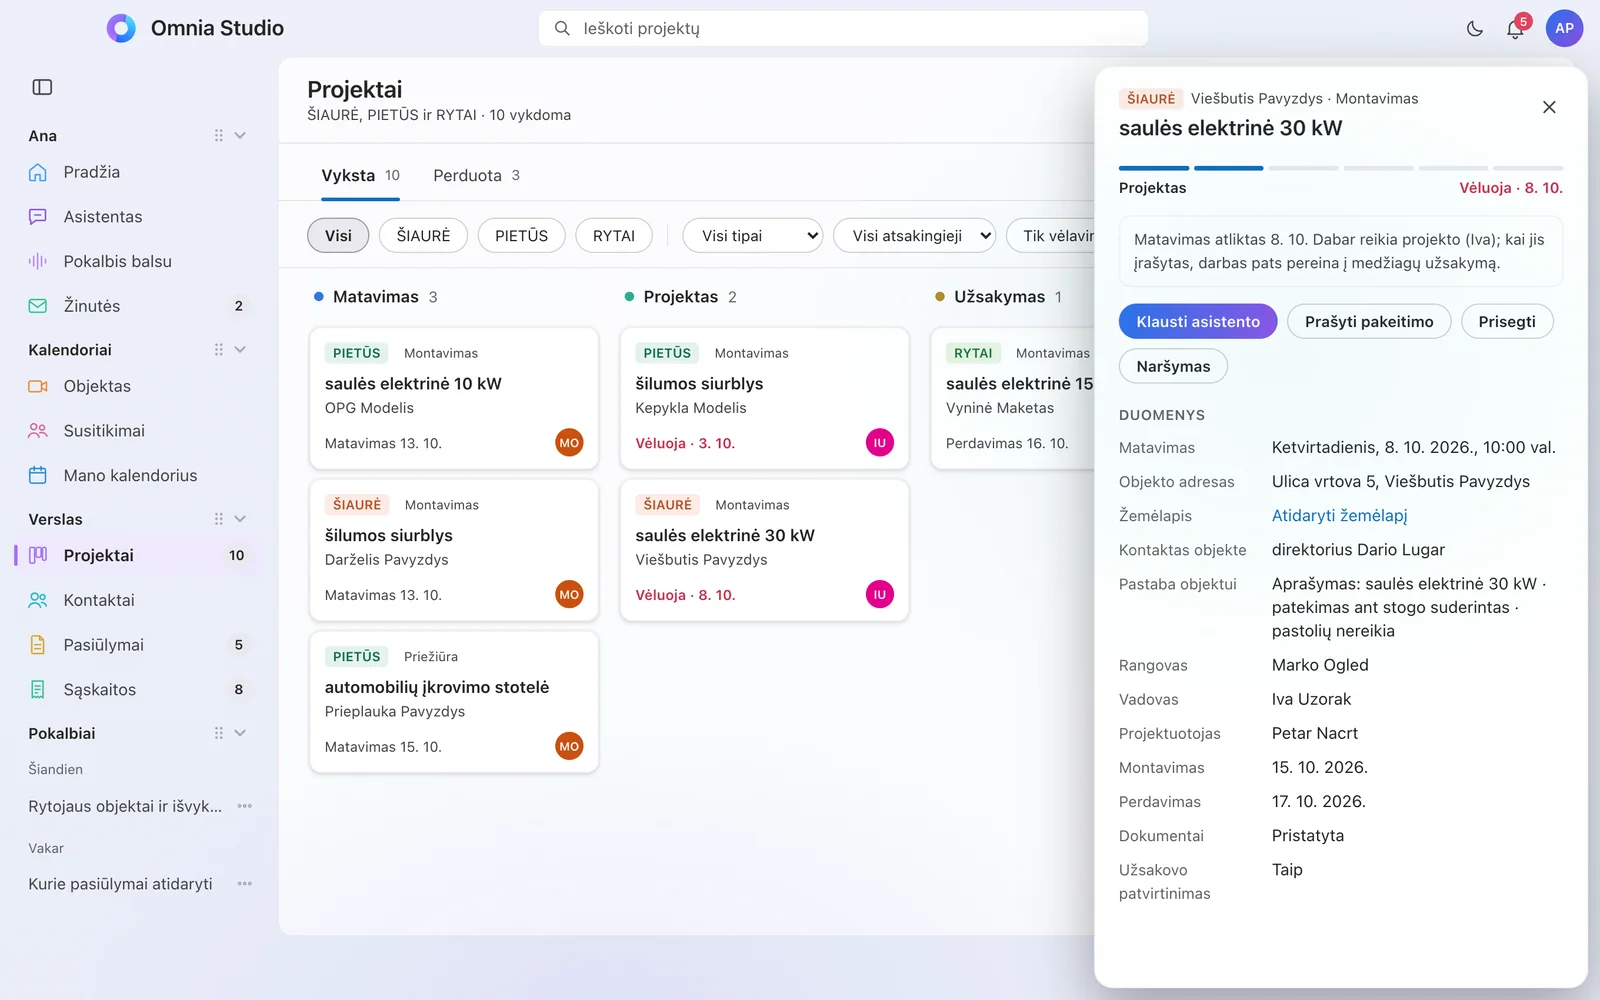Open Projektai in the sidebar

tap(140, 555)
